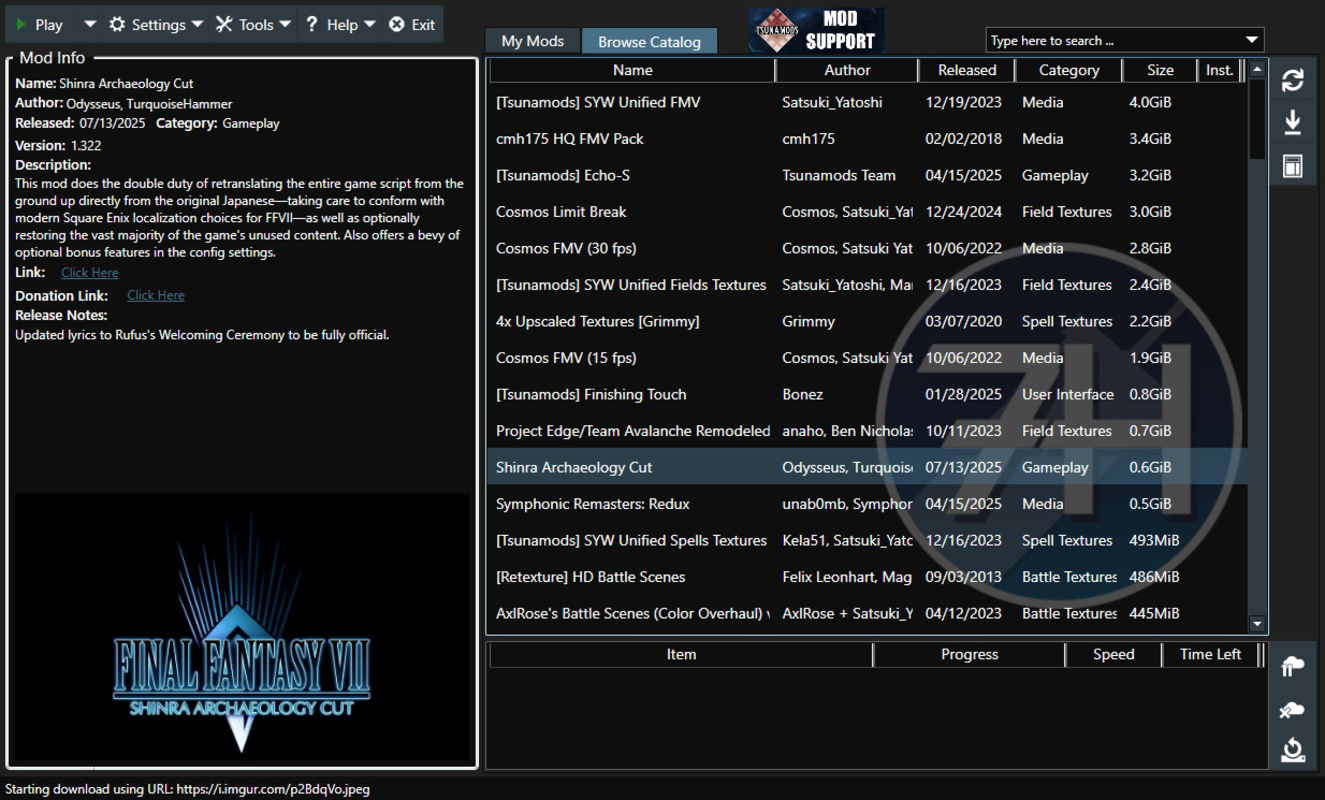Select '[Tsunamods] SYW Unified Fields Textures' row
The height and width of the screenshot is (800, 1325).
(867, 285)
